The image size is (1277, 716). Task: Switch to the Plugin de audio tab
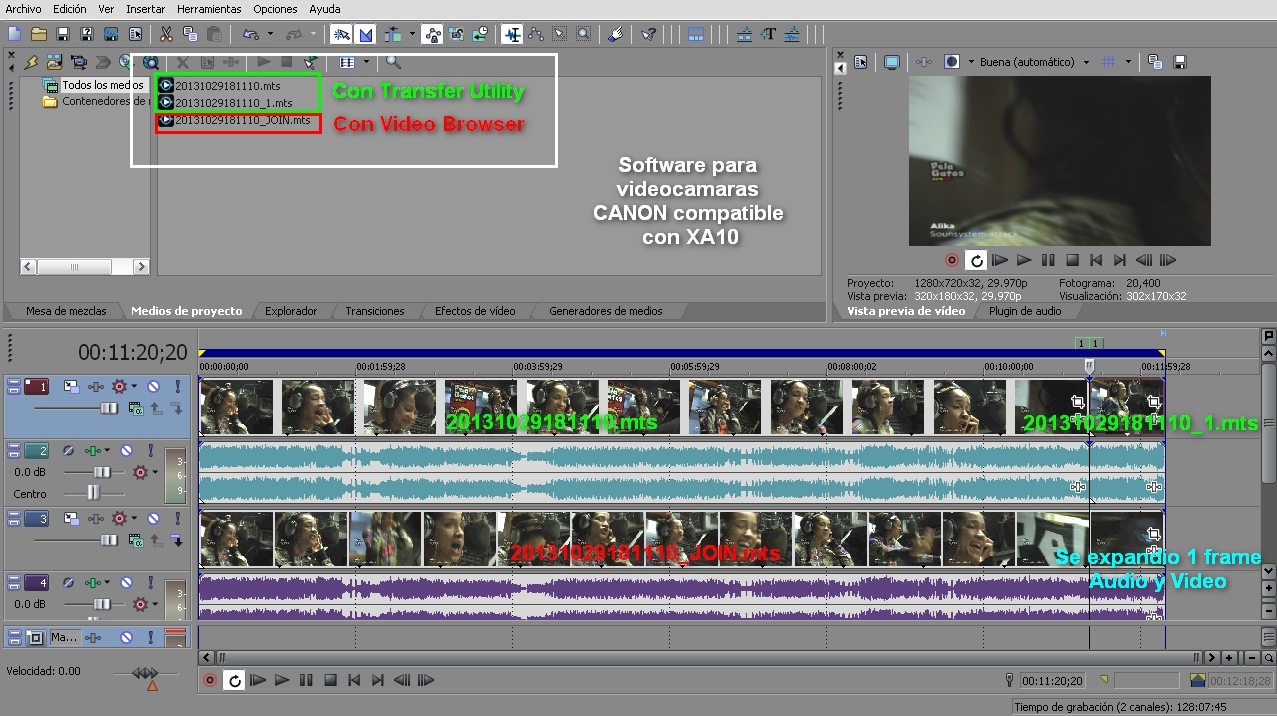tap(1025, 311)
